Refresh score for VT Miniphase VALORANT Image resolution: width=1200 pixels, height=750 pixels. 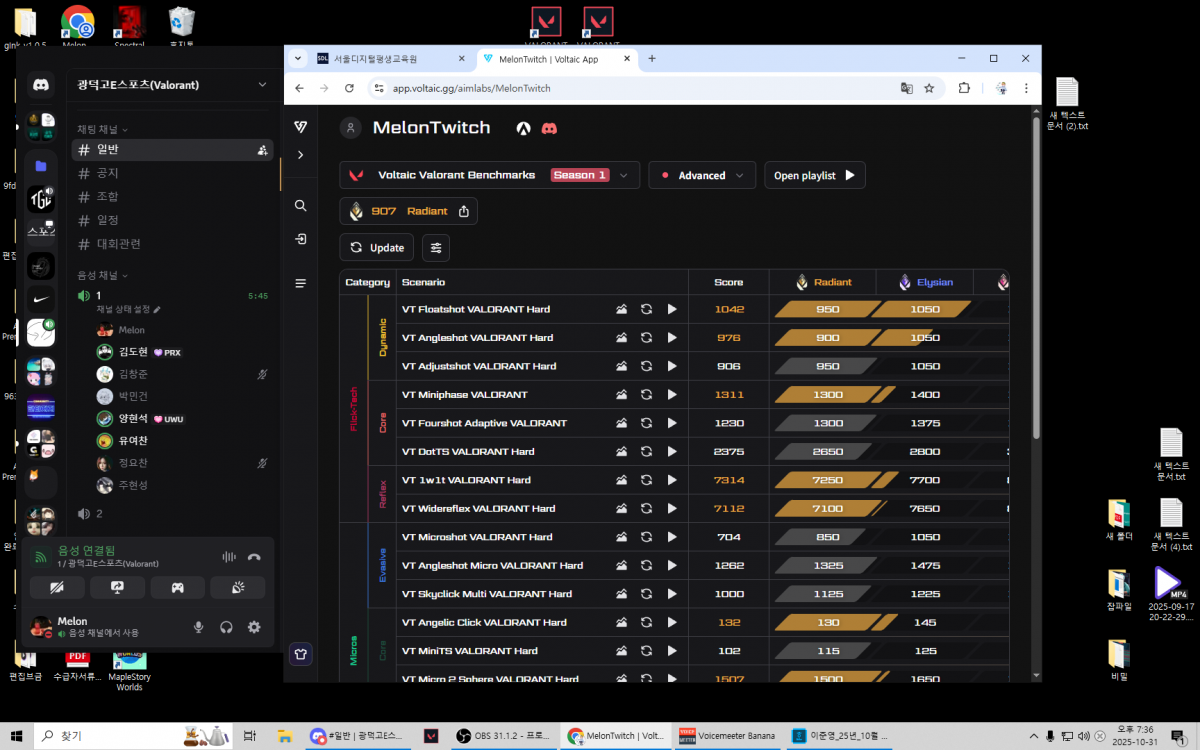pos(646,395)
